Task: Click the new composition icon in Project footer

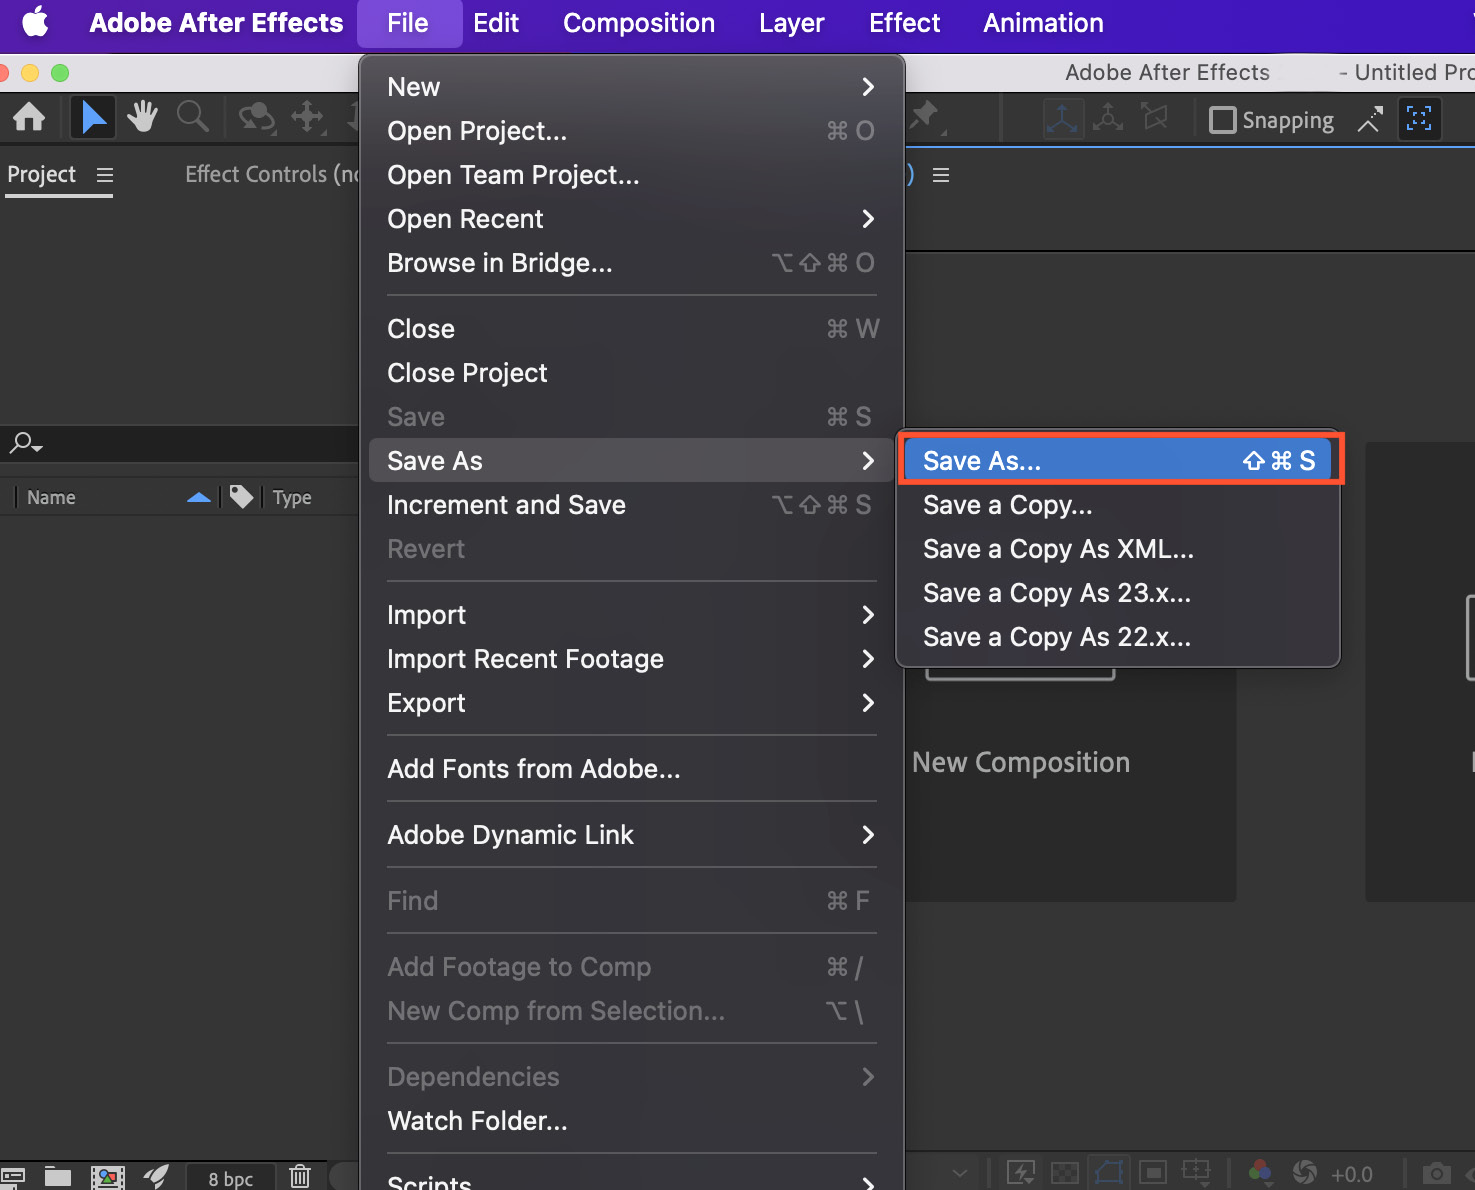Action: 107,1176
